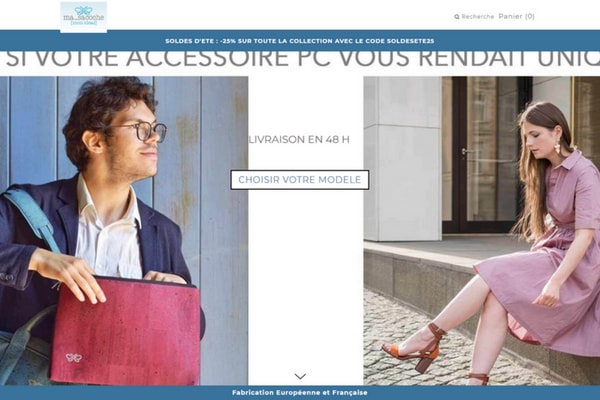Click the SOLDES D'ETE promo banner
This screenshot has width=600, height=400.
pos(300,41)
